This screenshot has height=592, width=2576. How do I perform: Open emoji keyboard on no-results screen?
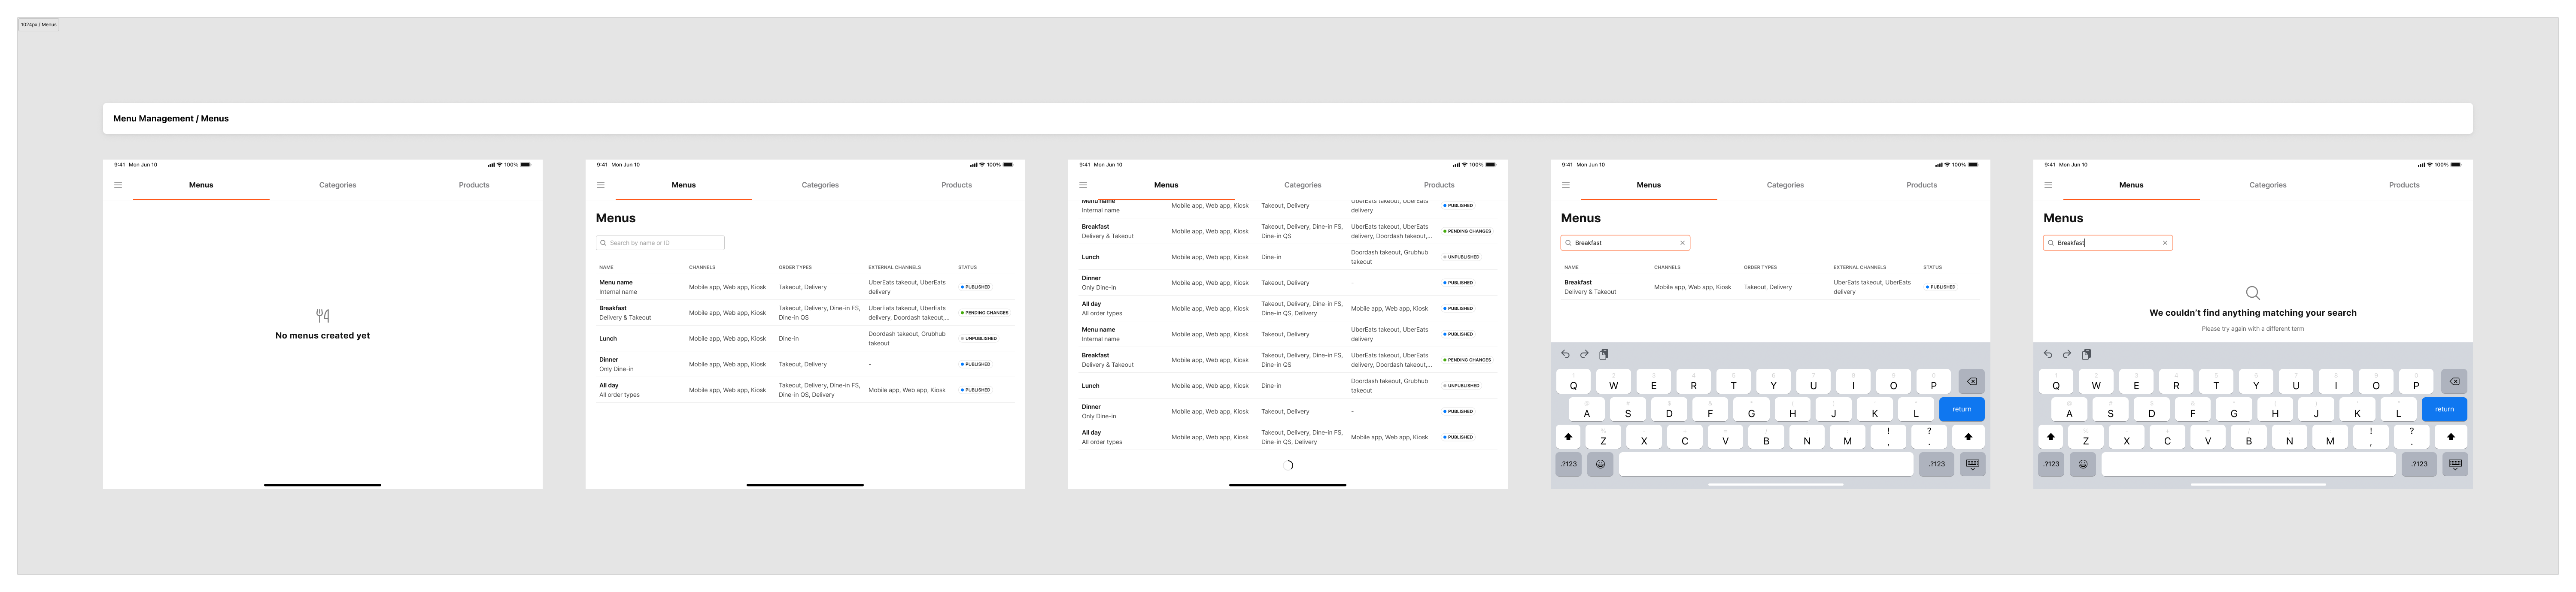pos(2083,464)
